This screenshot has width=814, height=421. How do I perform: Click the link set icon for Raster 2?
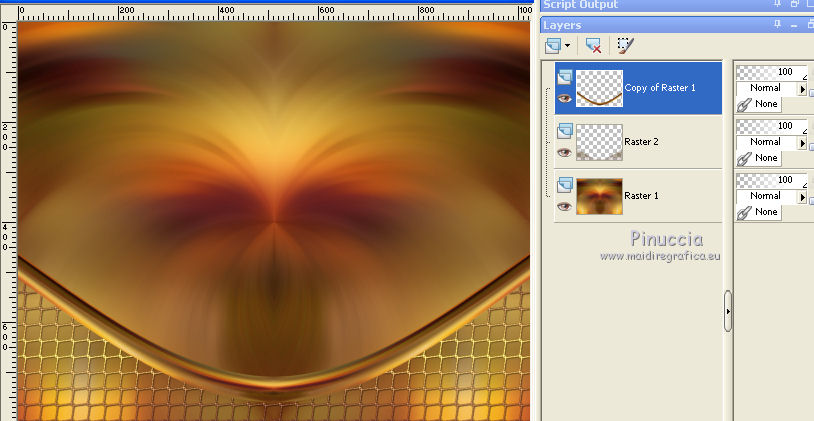pyautogui.click(x=743, y=157)
